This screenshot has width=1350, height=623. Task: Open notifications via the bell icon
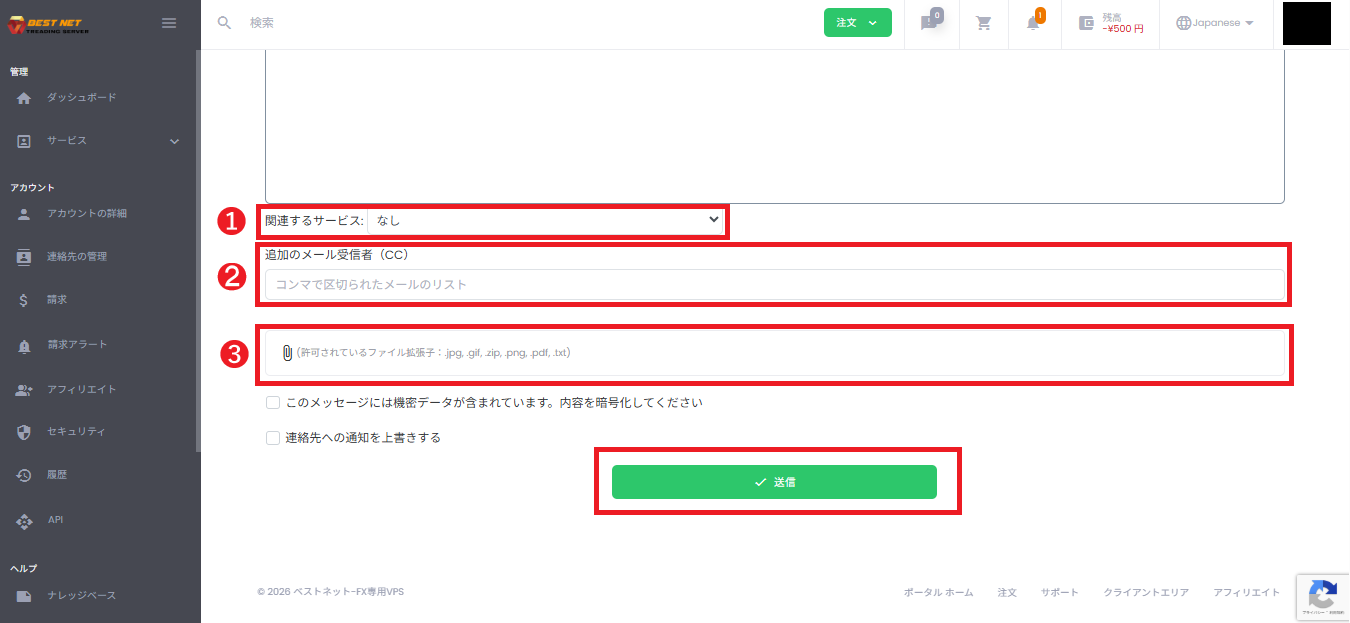(x=1033, y=23)
